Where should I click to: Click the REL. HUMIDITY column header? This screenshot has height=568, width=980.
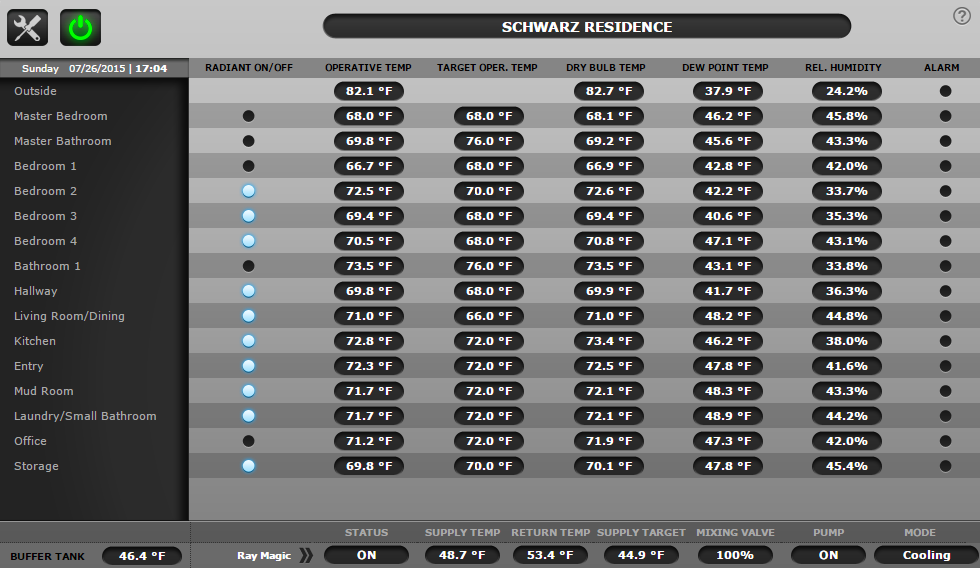point(843,67)
